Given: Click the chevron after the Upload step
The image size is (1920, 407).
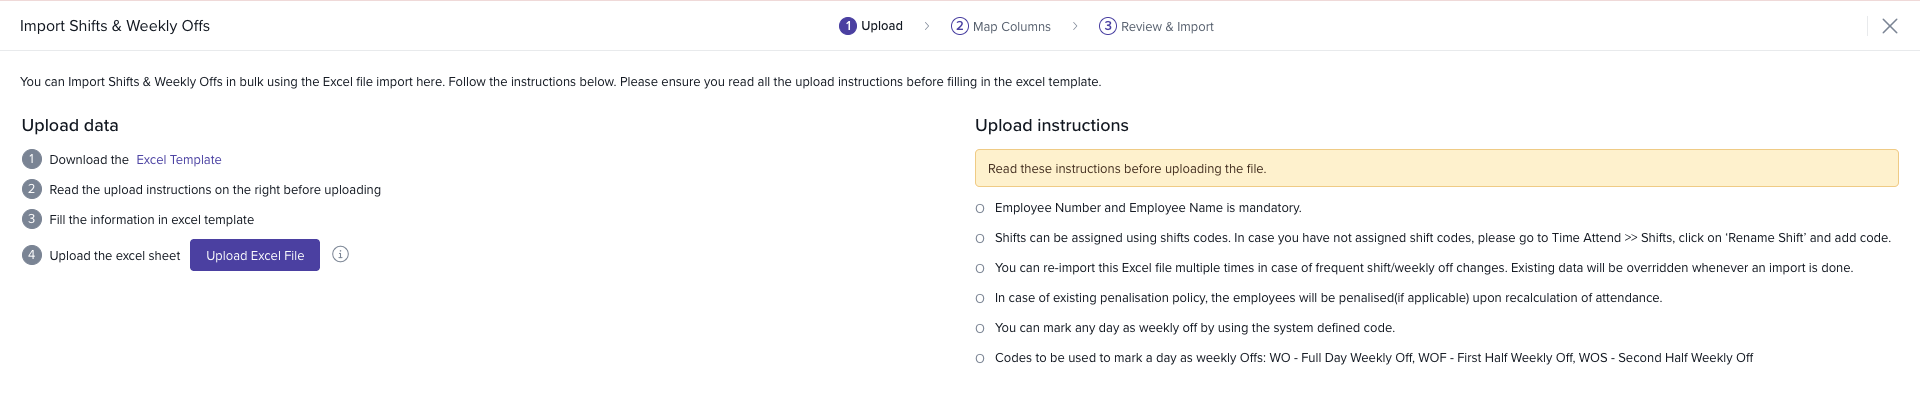Looking at the screenshot, I should (x=927, y=26).
